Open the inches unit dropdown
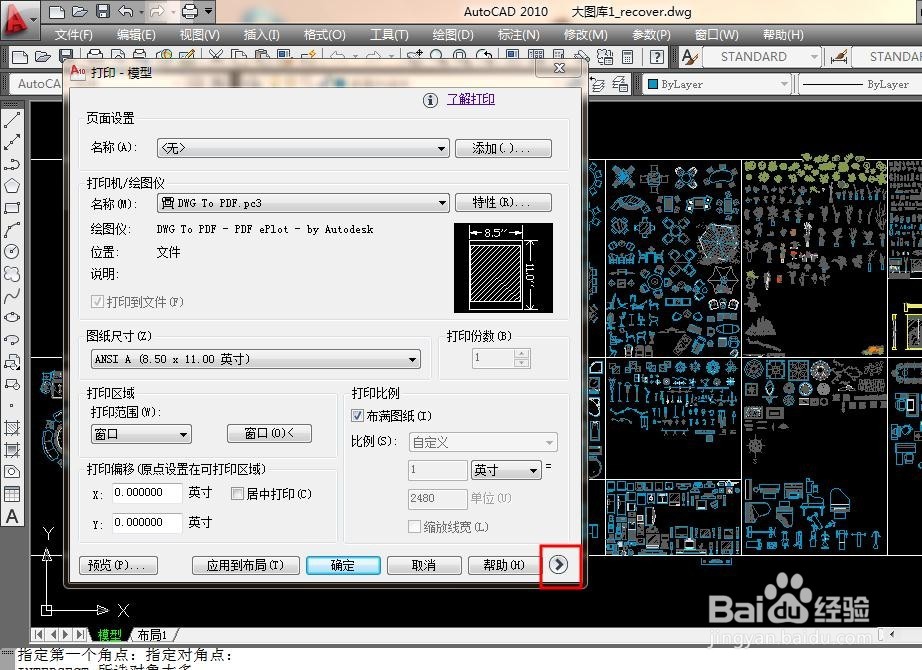This screenshot has width=922, height=670. pyautogui.click(x=506, y=470)
